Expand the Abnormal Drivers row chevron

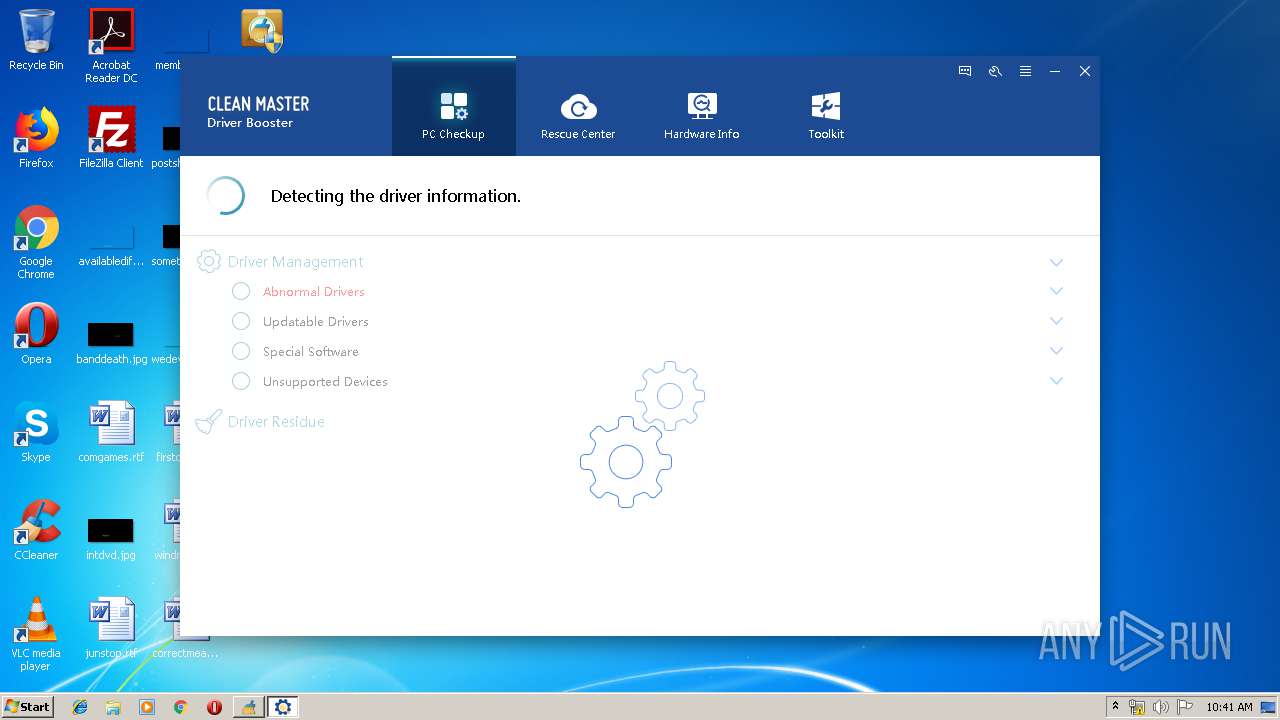[x=1056, y=291]
